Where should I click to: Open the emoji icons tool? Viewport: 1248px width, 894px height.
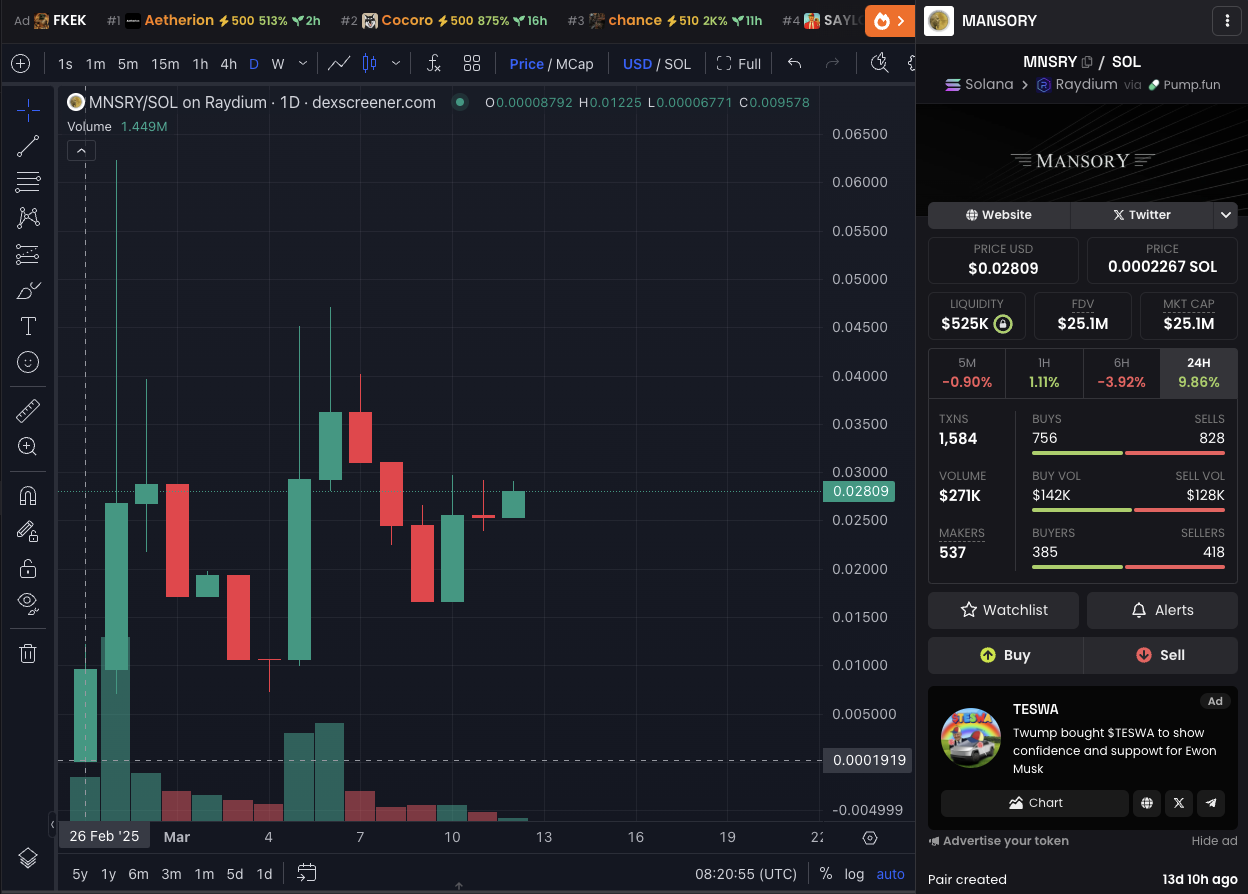tap(28, 362)
